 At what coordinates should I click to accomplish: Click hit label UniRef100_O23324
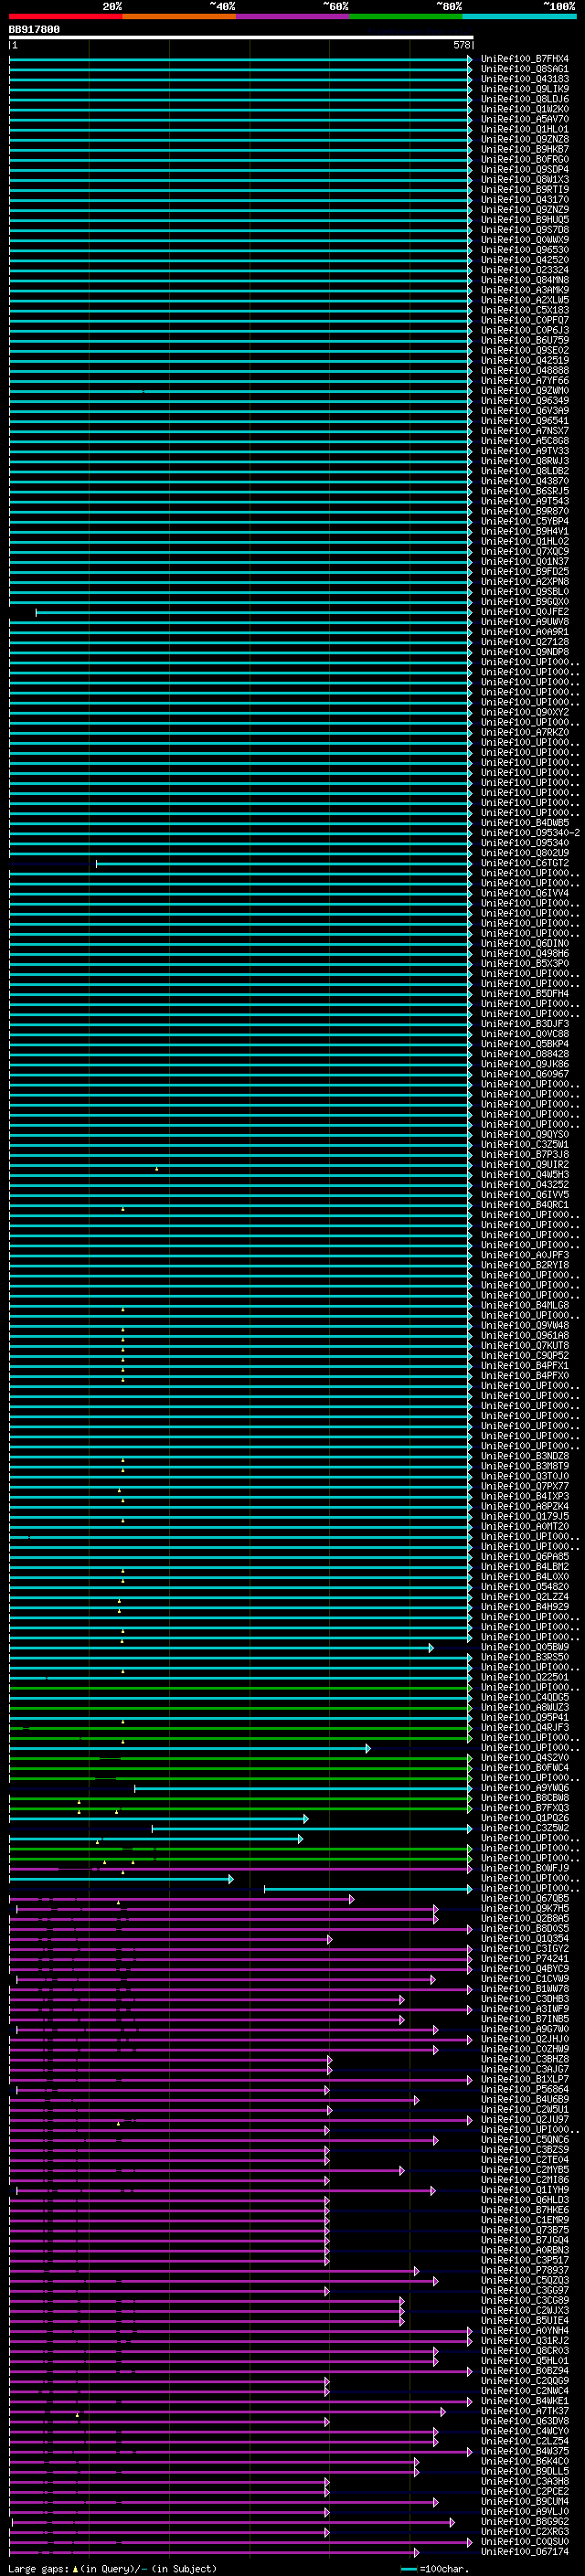pos(525,270)
